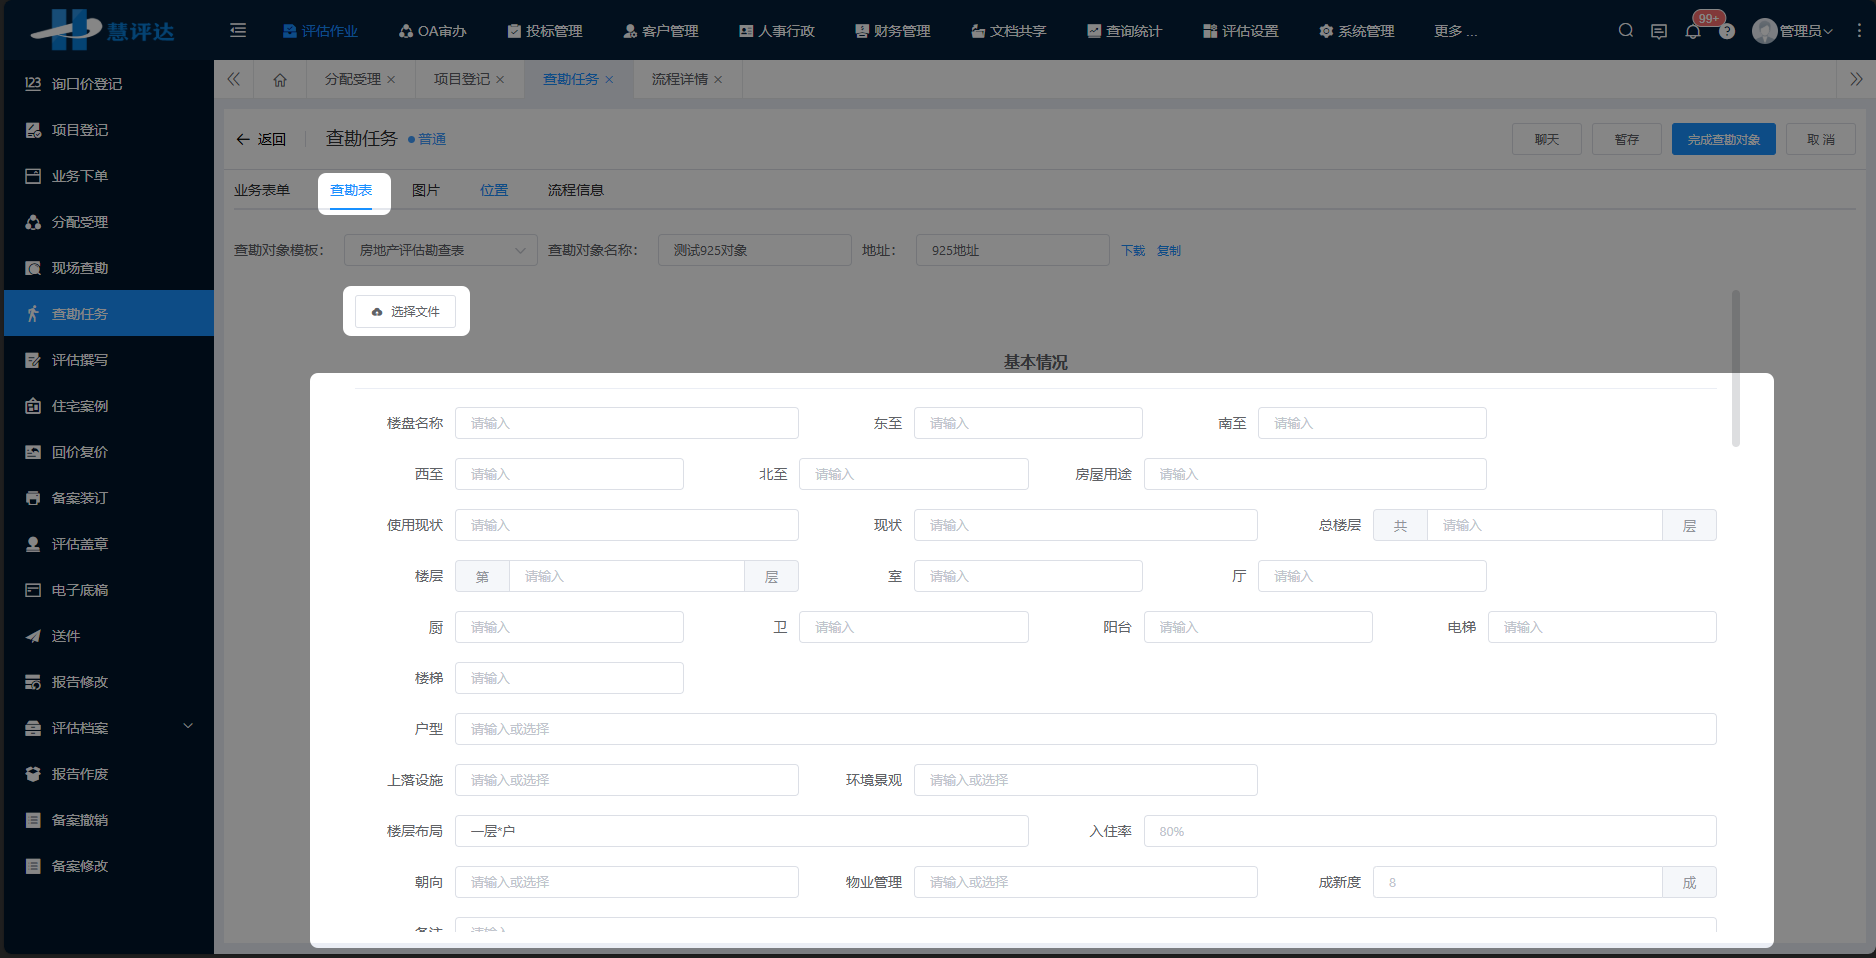1876x958 pixels.
Task: Click the 完成查勘对象 button
Action: point(1723,139)
